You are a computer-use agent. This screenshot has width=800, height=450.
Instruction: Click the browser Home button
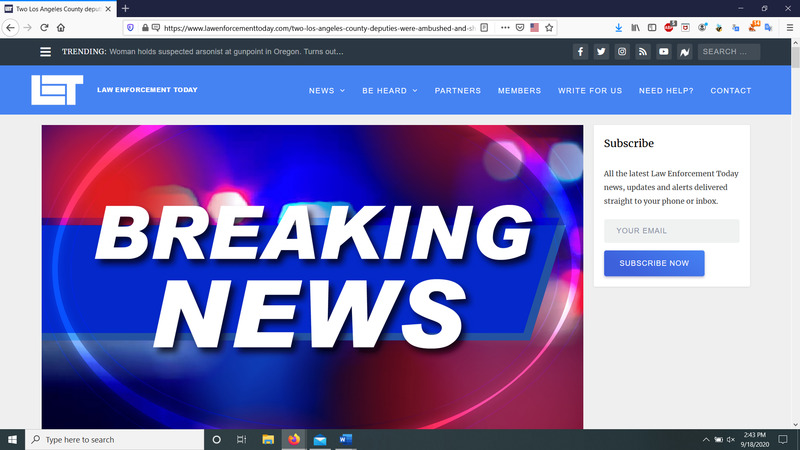(x=60, y=27)
